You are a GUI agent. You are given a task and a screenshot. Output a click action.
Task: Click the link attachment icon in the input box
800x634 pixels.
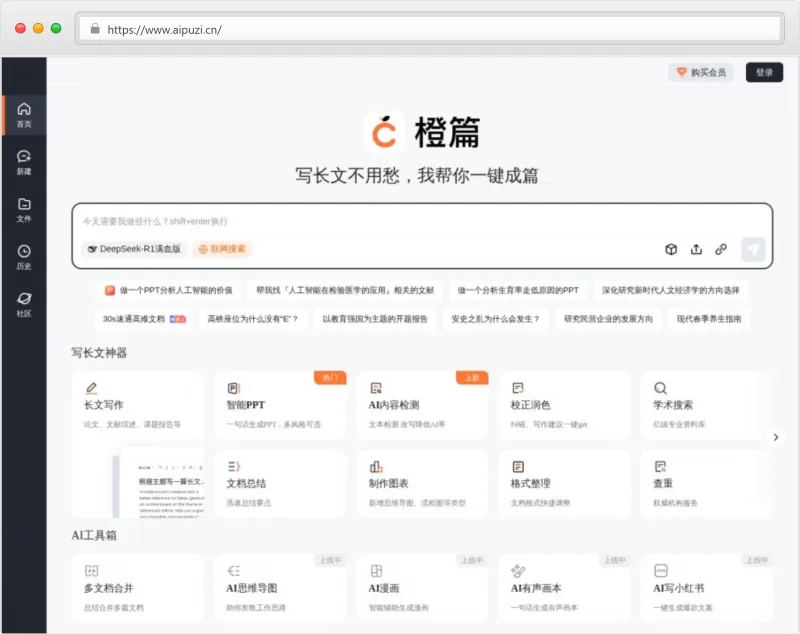coord(720,249)
